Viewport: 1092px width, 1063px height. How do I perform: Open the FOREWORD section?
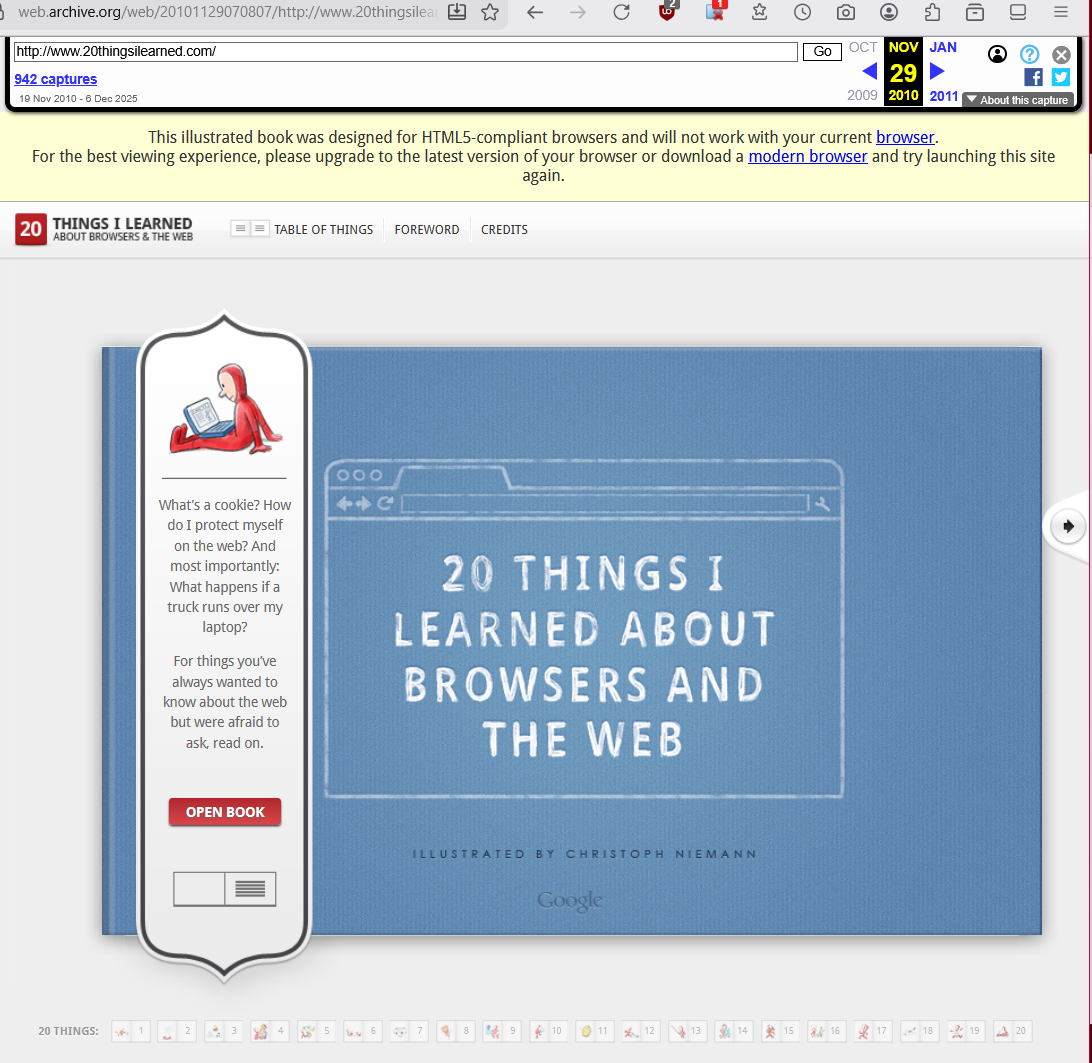tap(427, 229)
